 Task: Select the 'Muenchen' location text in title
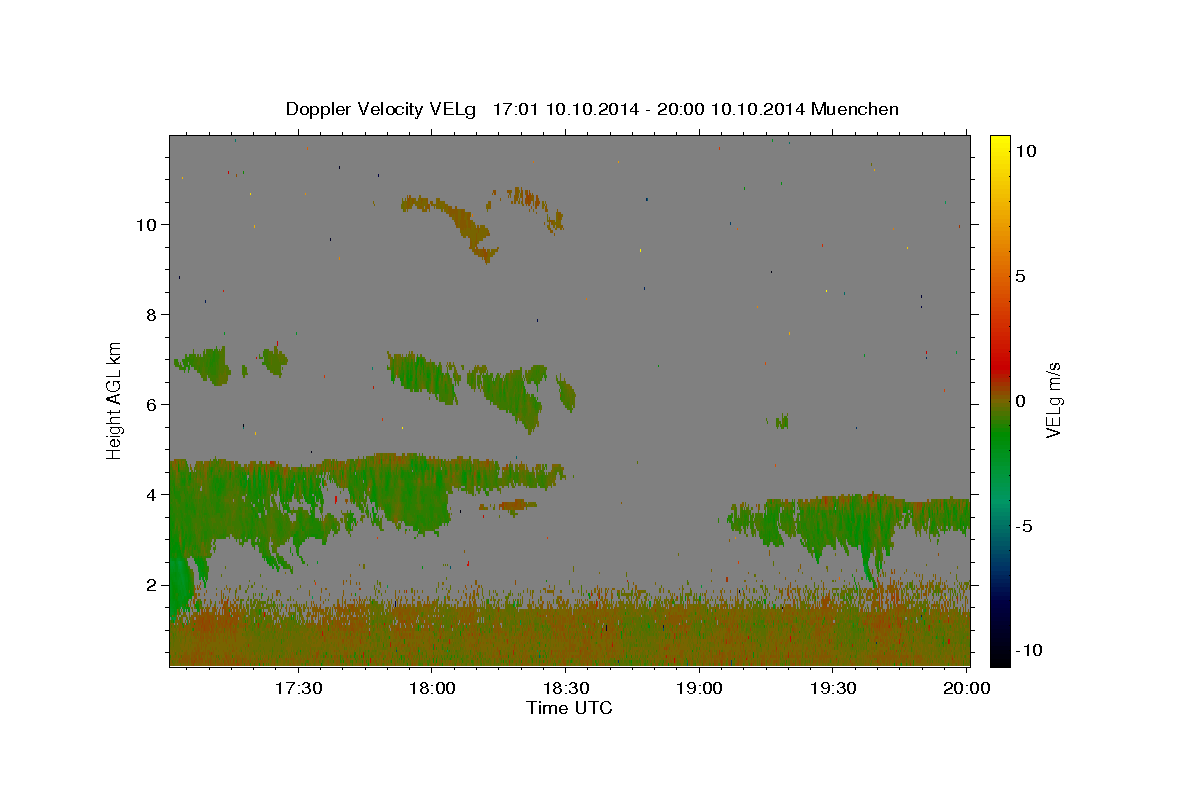pos(856,109)
